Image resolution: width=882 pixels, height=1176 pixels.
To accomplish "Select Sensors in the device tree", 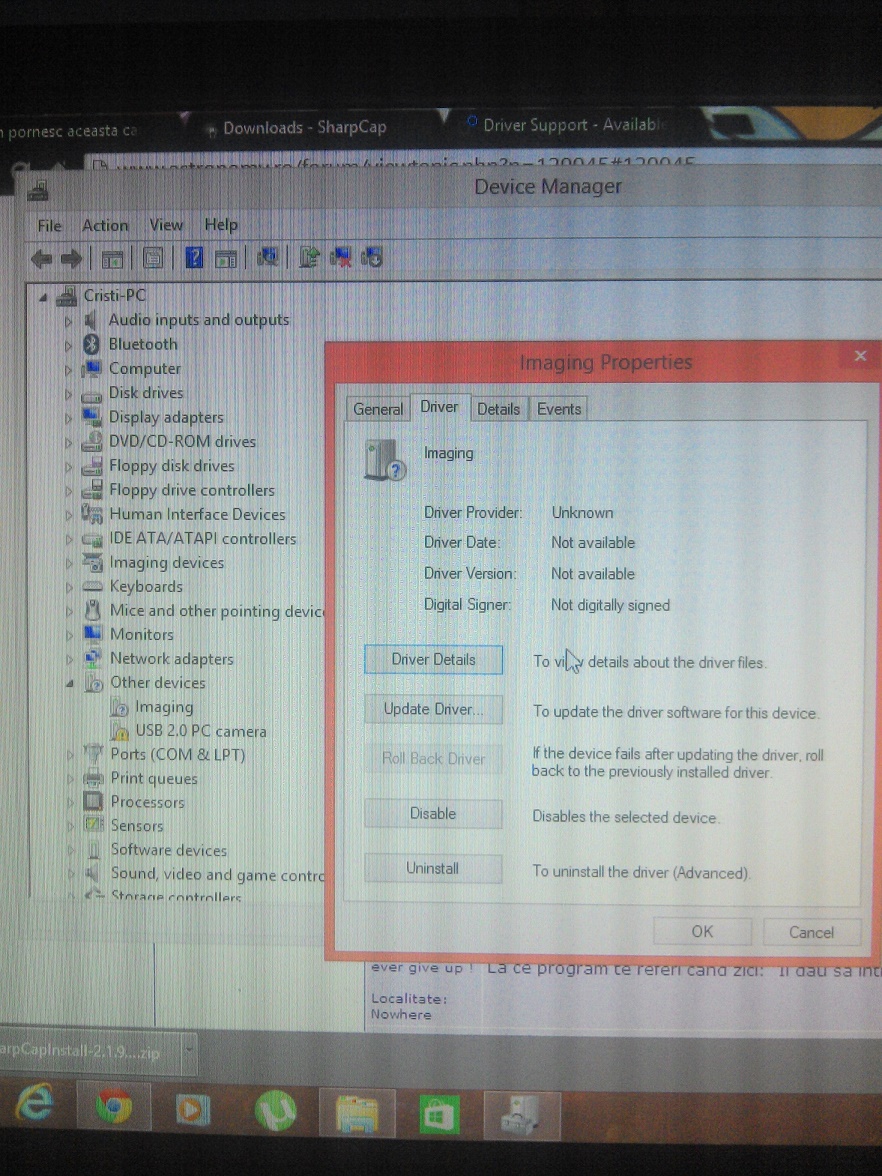I will point(136,825).
